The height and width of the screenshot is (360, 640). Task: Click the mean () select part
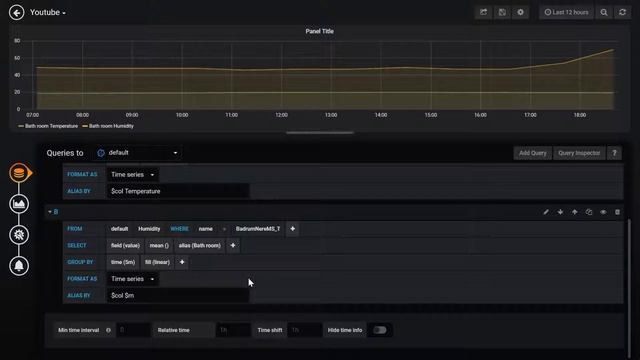click(x=159, y=246)
